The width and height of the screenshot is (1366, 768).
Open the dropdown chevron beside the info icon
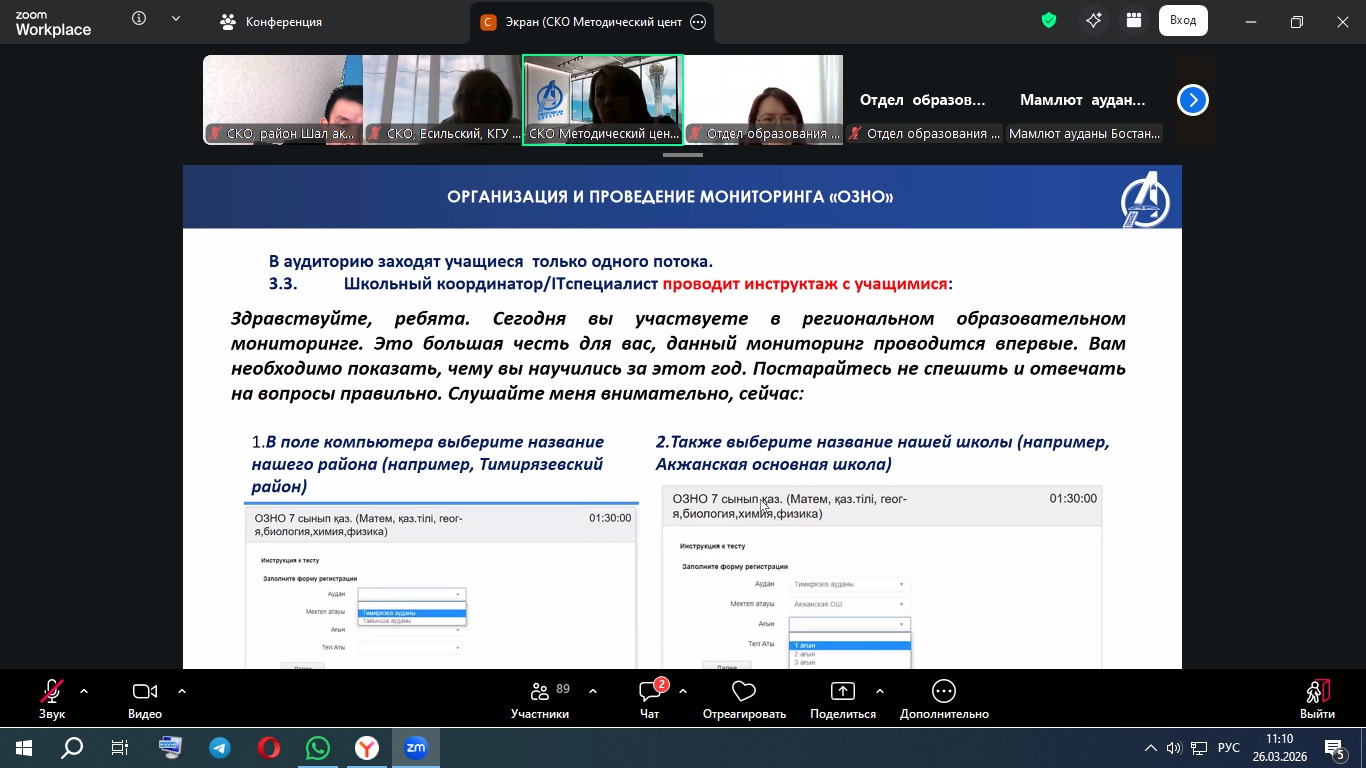click(177, 19)
